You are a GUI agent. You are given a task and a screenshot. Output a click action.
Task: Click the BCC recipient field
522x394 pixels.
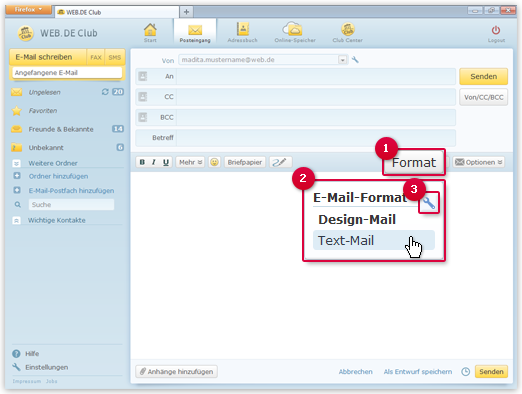pyautogui.click(x=316, y=117)
